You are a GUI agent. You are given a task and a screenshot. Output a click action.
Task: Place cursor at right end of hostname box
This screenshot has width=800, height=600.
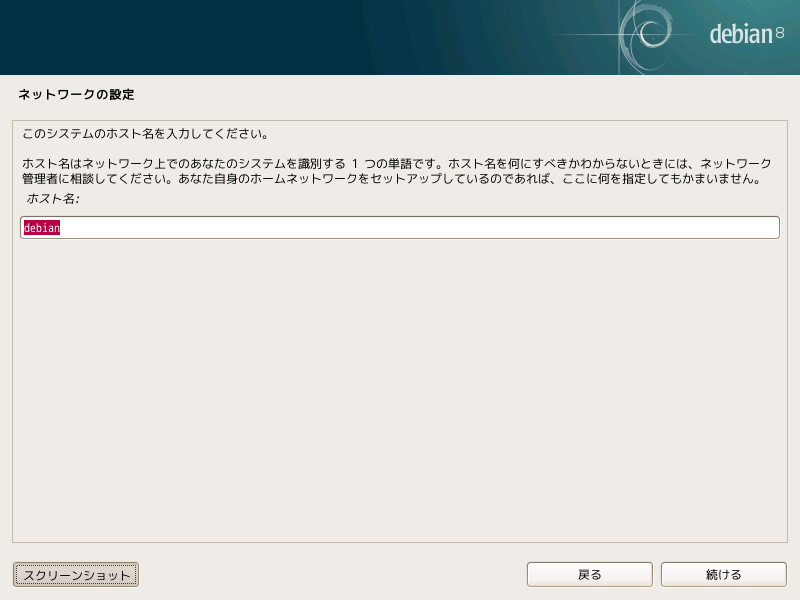coord(770,228)
